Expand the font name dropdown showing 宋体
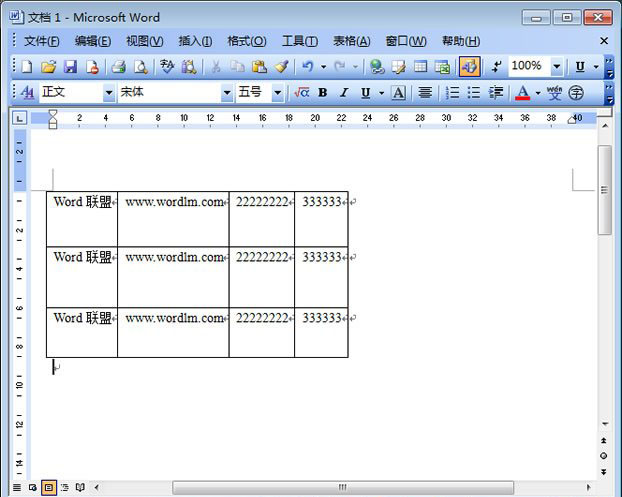 [226, 93]
